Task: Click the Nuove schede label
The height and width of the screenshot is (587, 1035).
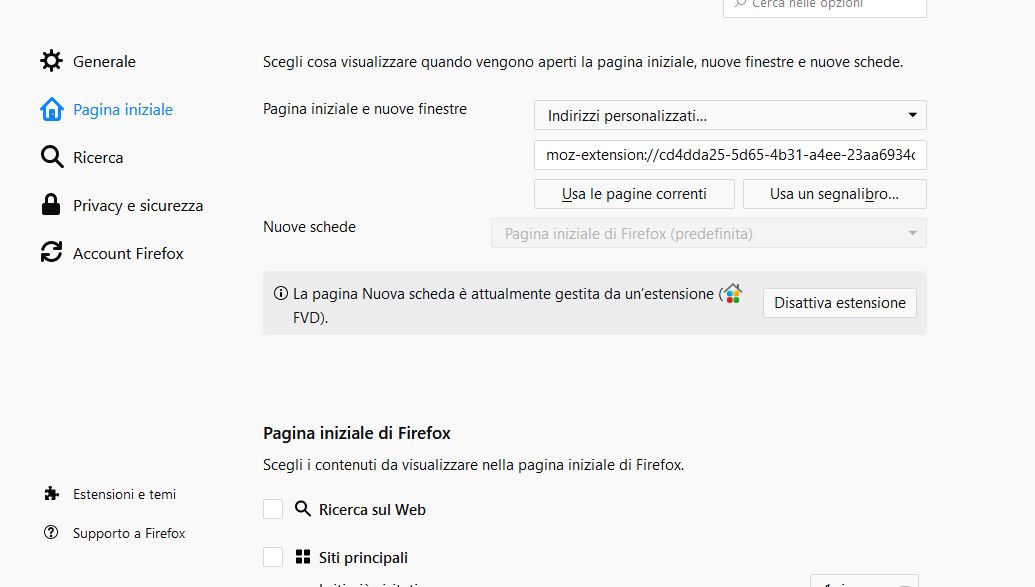Action: pyautogui.click(x=309, y=227)
